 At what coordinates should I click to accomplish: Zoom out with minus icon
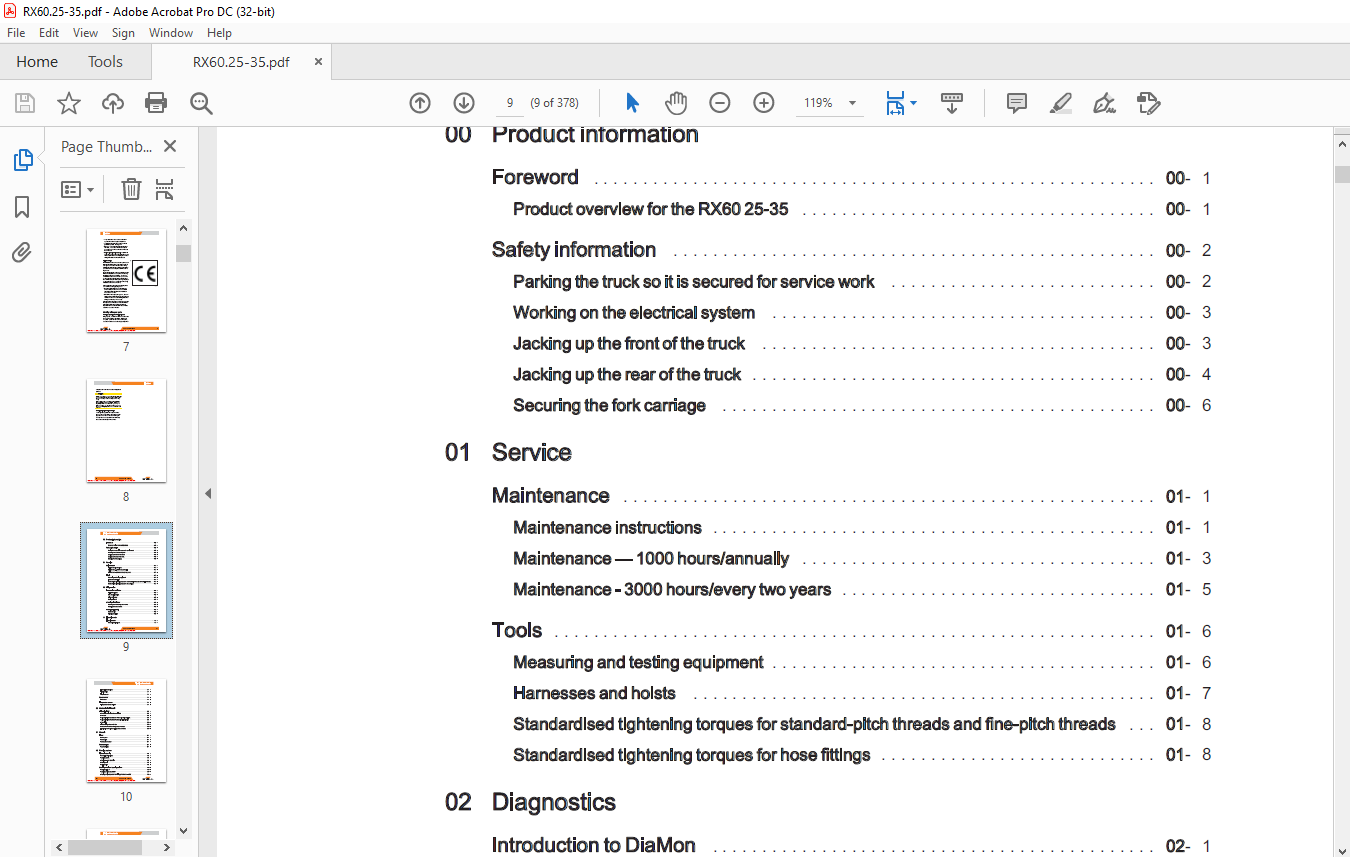tap(720, 103)
